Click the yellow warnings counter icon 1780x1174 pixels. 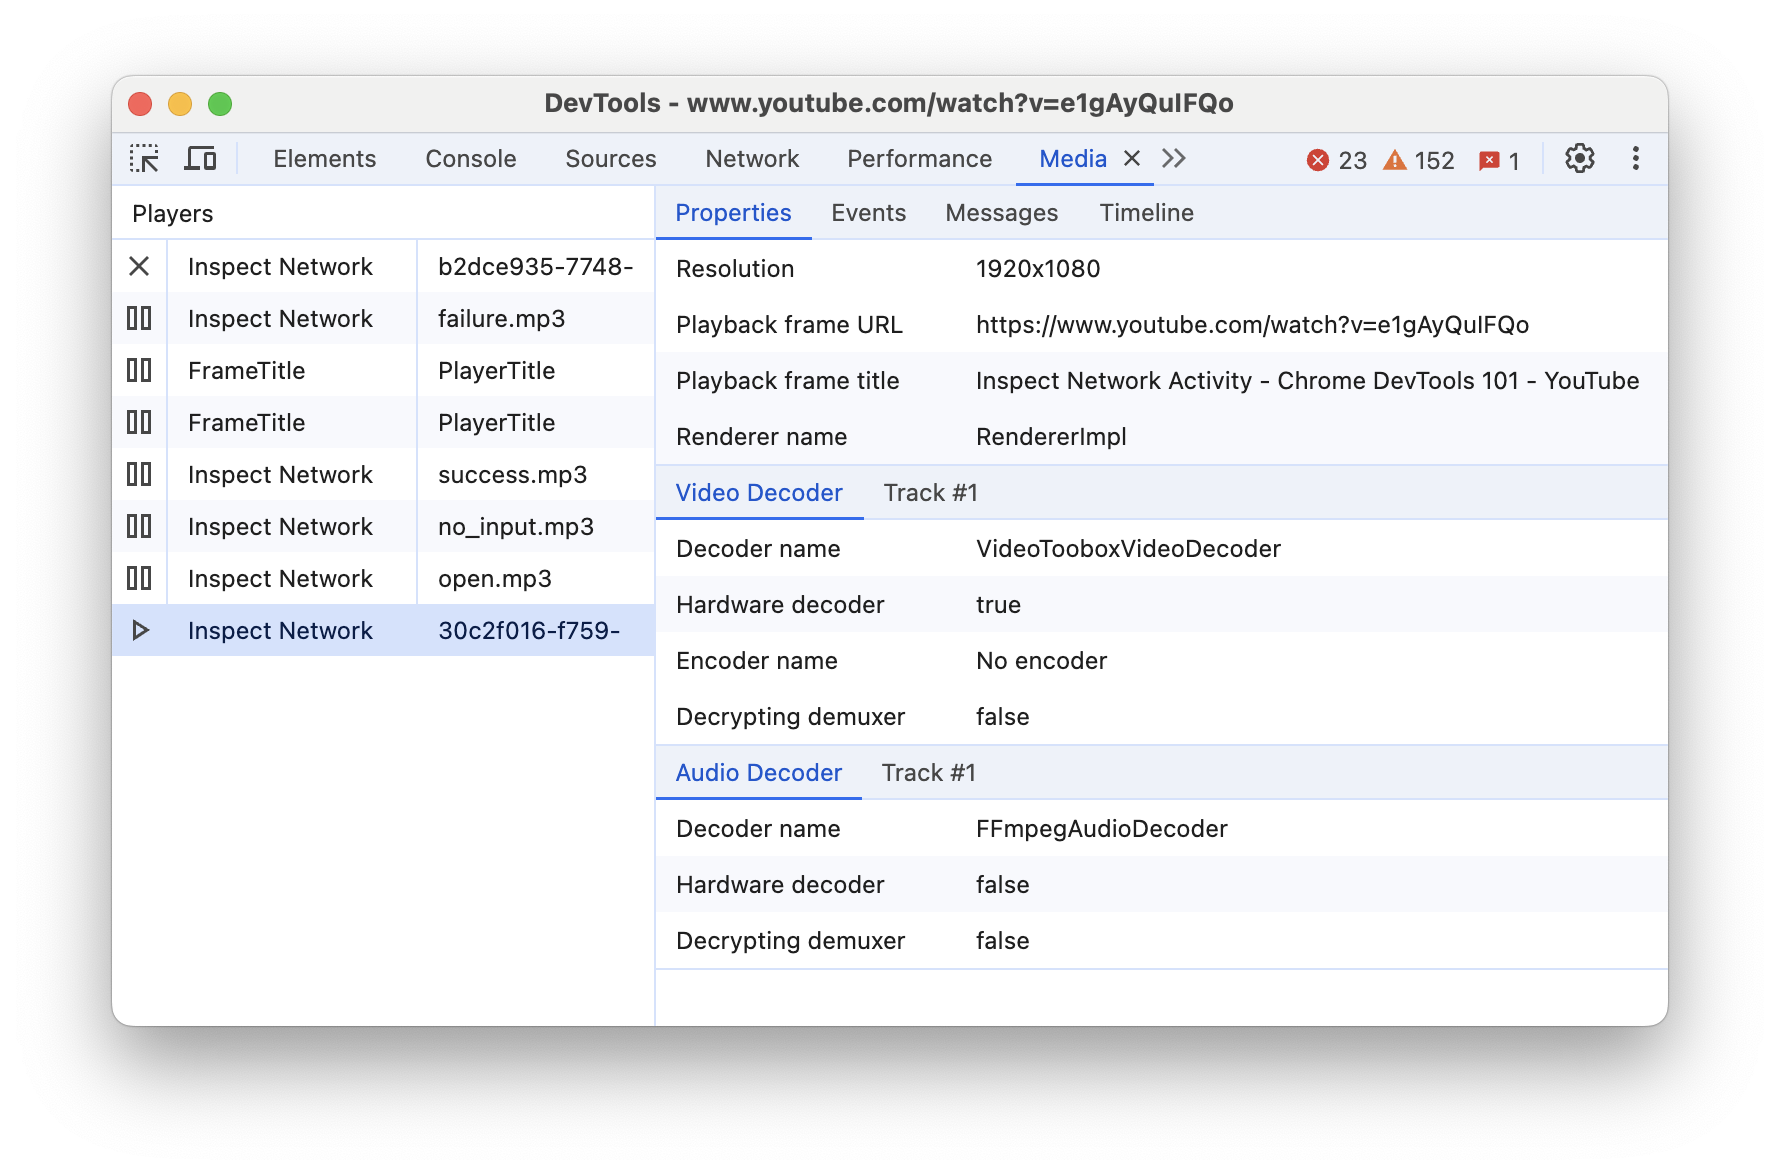tap(1394, 159)
